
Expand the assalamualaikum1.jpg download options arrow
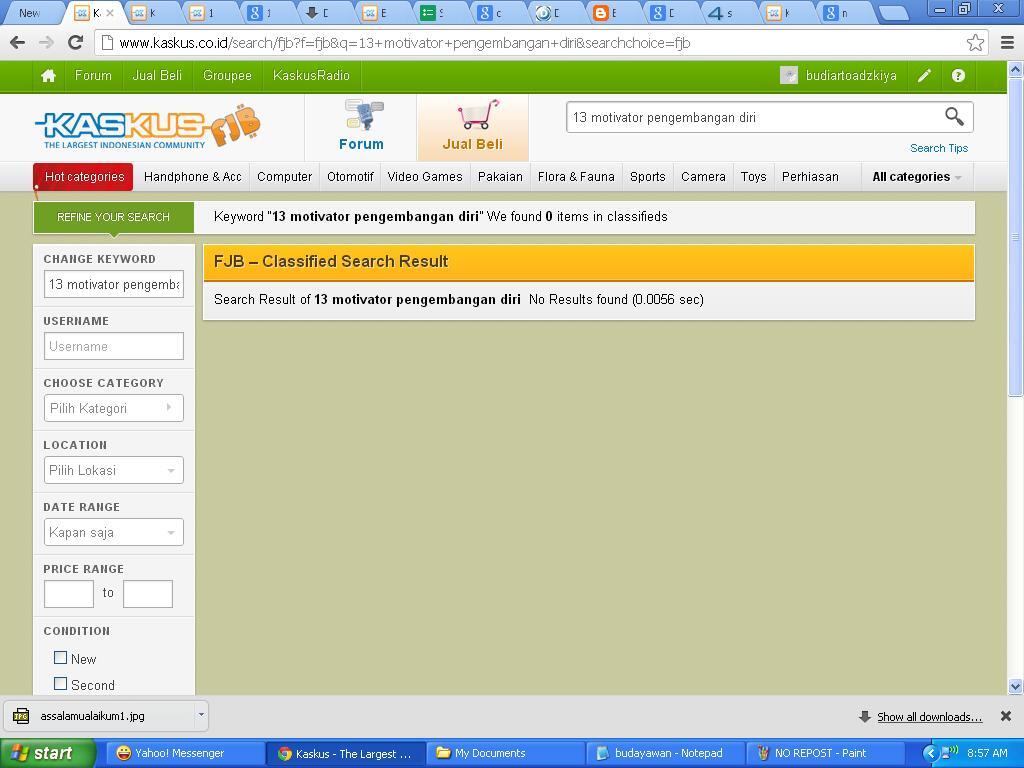[x=201, y=715]
